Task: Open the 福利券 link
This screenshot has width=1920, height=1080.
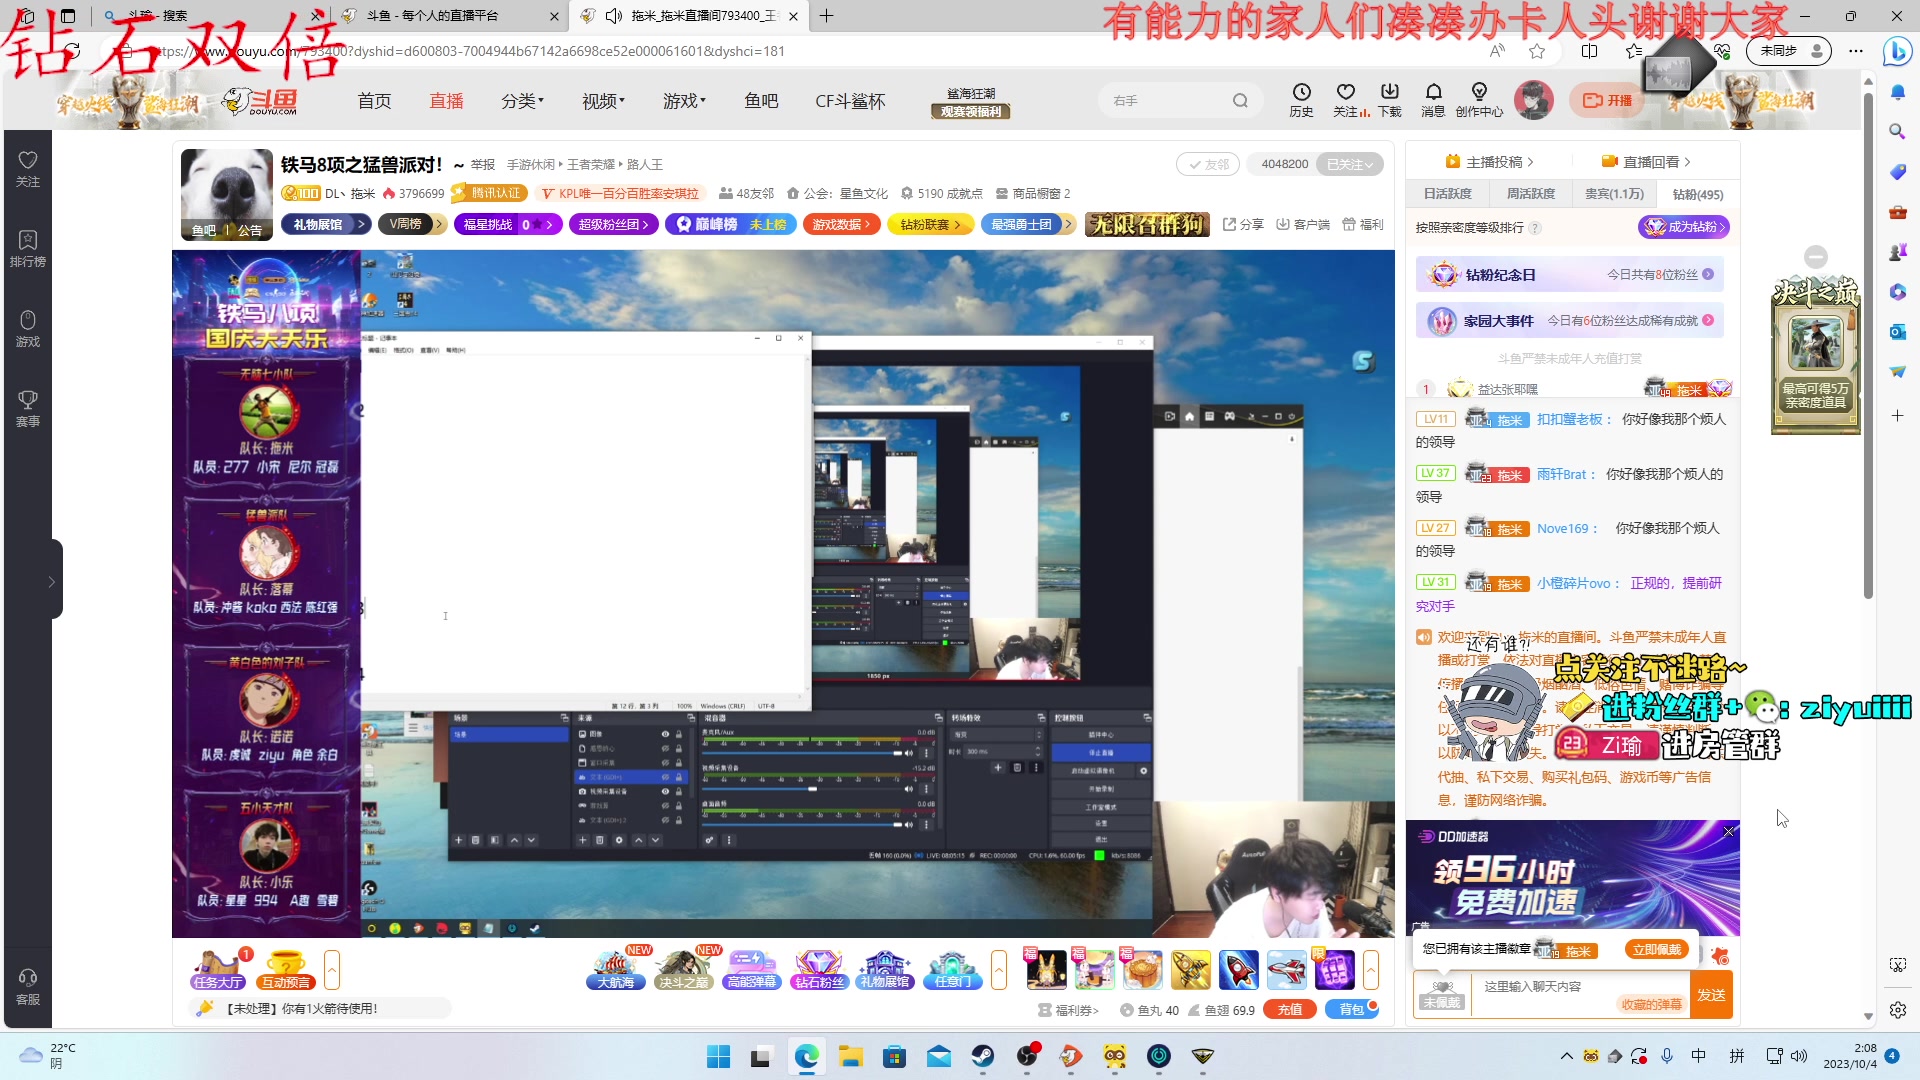Action: (1069, 1010)
